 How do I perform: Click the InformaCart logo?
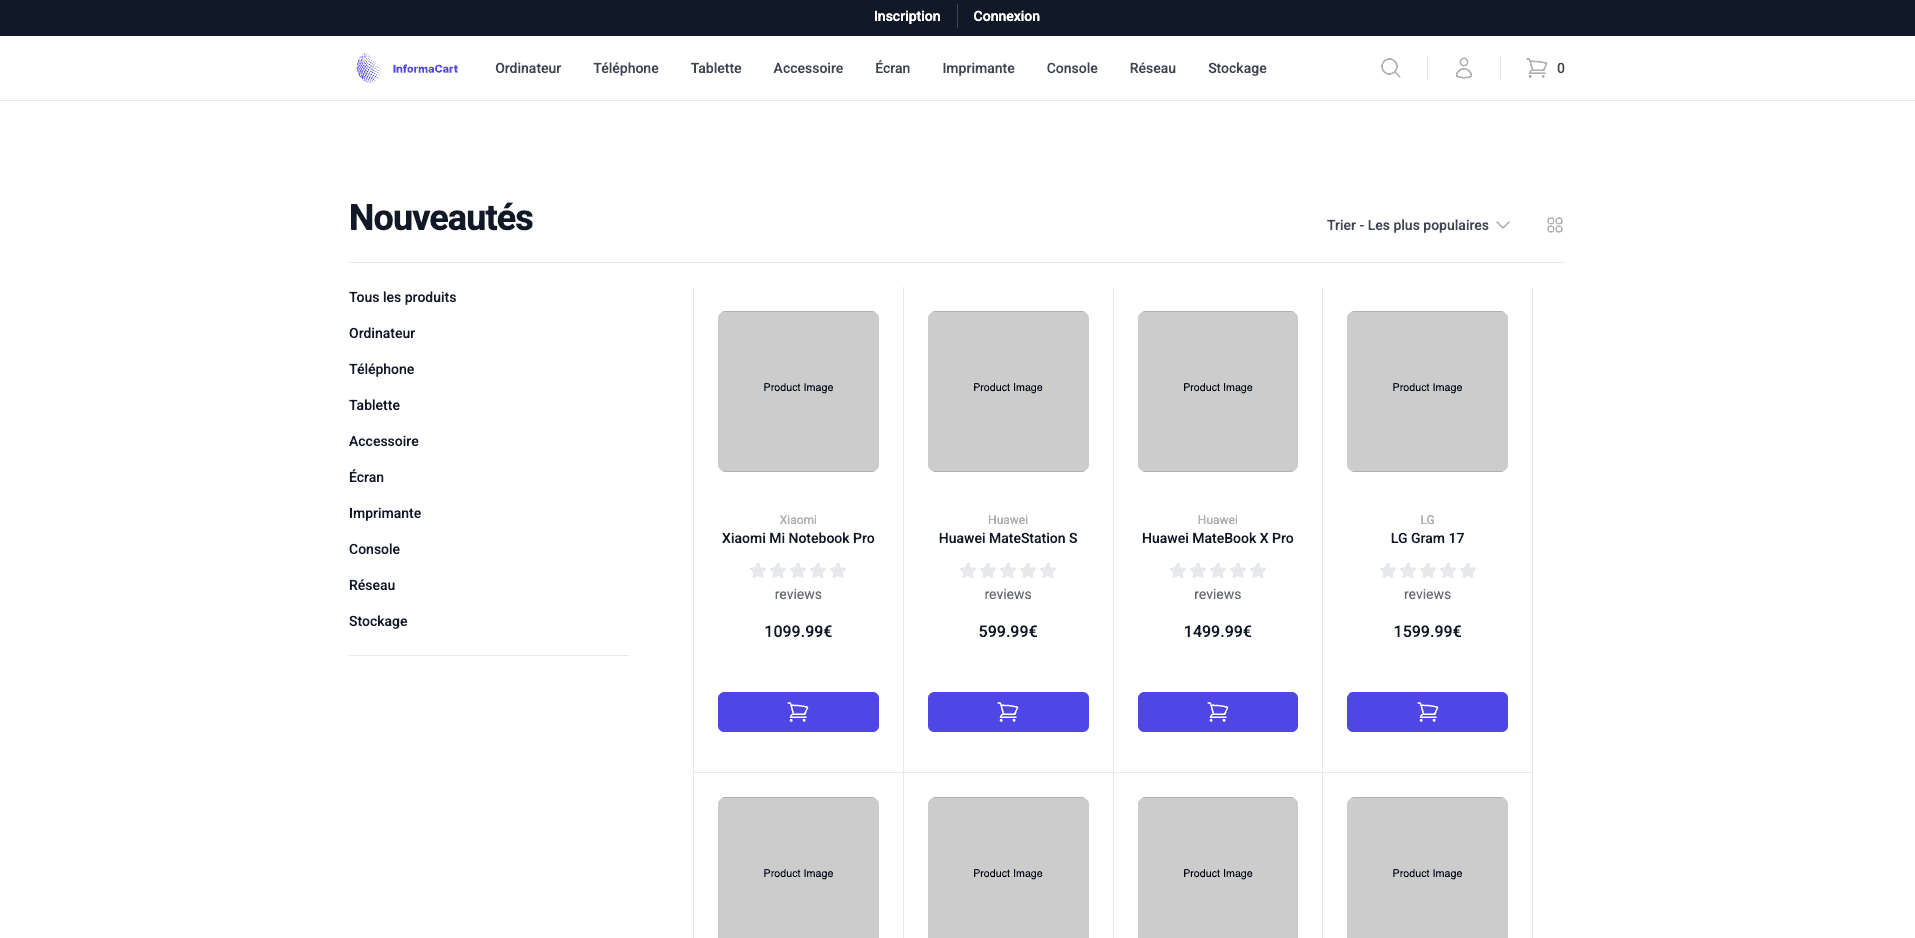pyautogui.click(x=407, y=68)
